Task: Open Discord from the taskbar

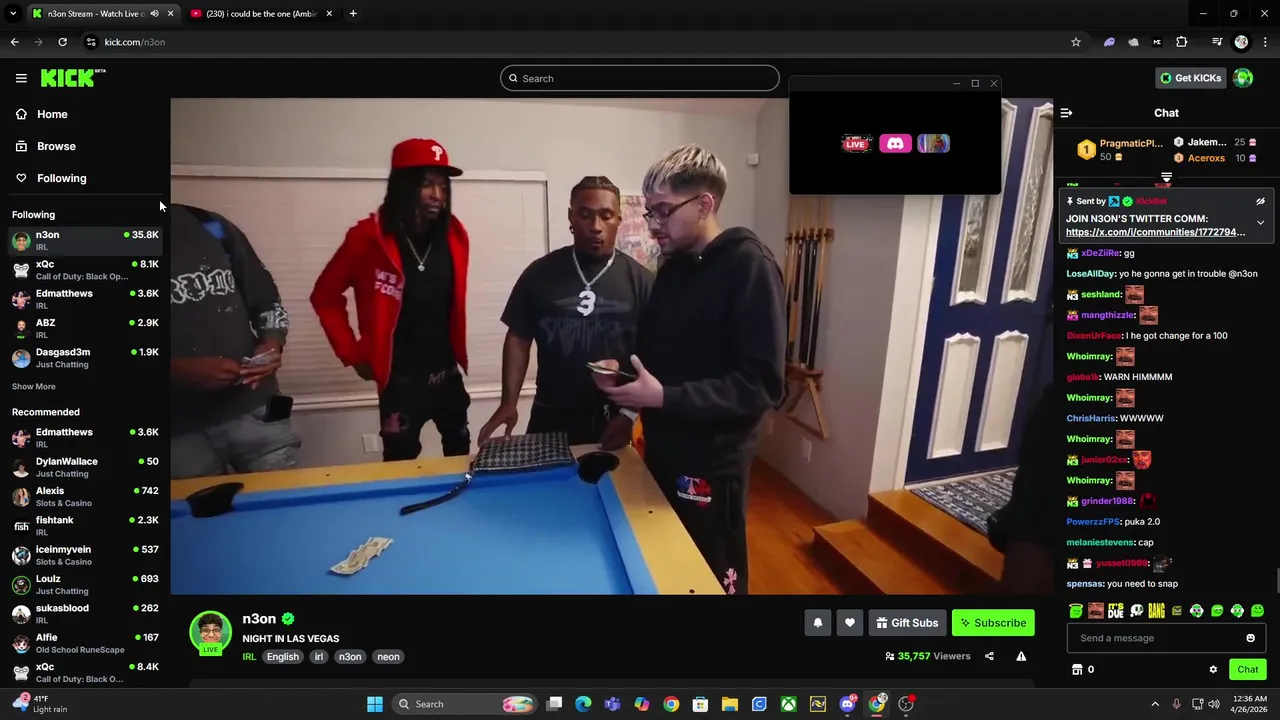Action: [848, 704]
